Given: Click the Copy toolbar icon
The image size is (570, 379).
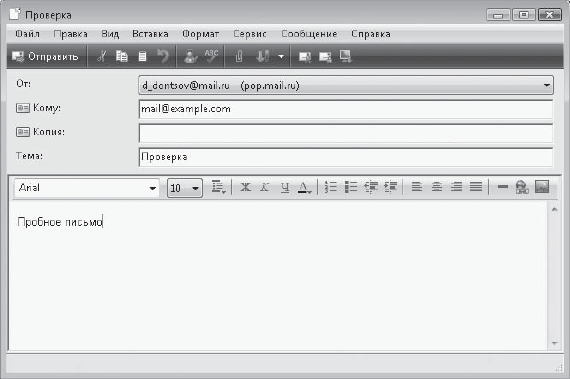Looking at the screenshot, I should (x=121, y=56).
